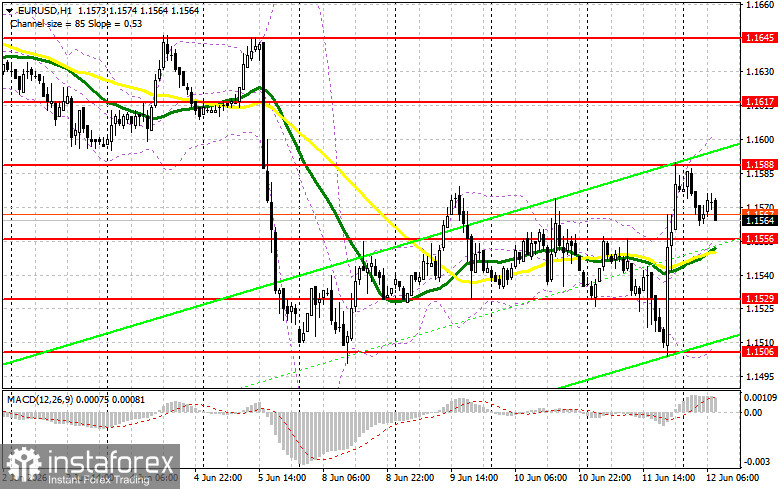This screenshot has width=781, height=489.
Task: Click the 4 Jun 22:00 time label
Action: (218, 478)
